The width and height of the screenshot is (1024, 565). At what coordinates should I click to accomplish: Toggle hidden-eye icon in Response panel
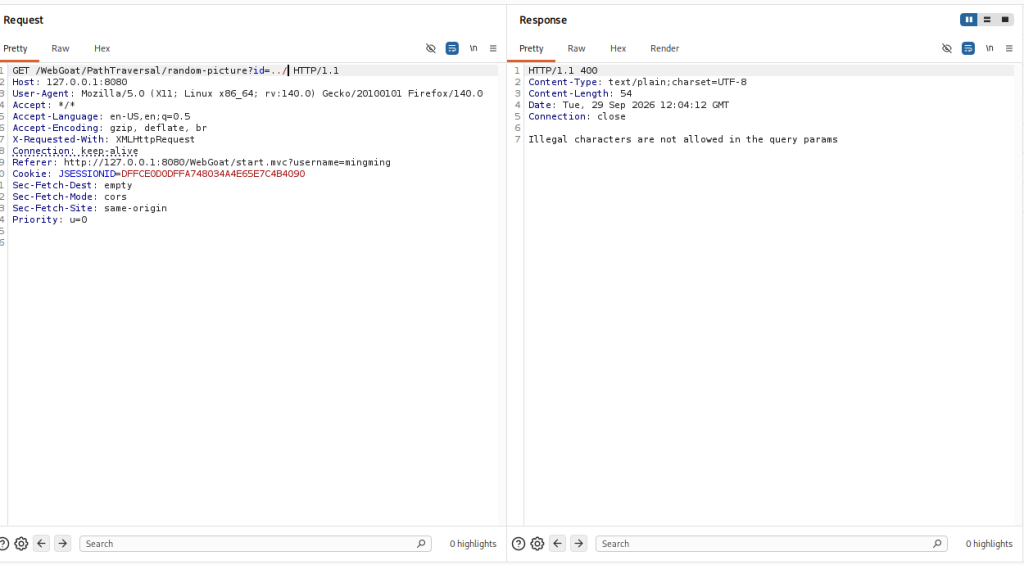point(946,48)
